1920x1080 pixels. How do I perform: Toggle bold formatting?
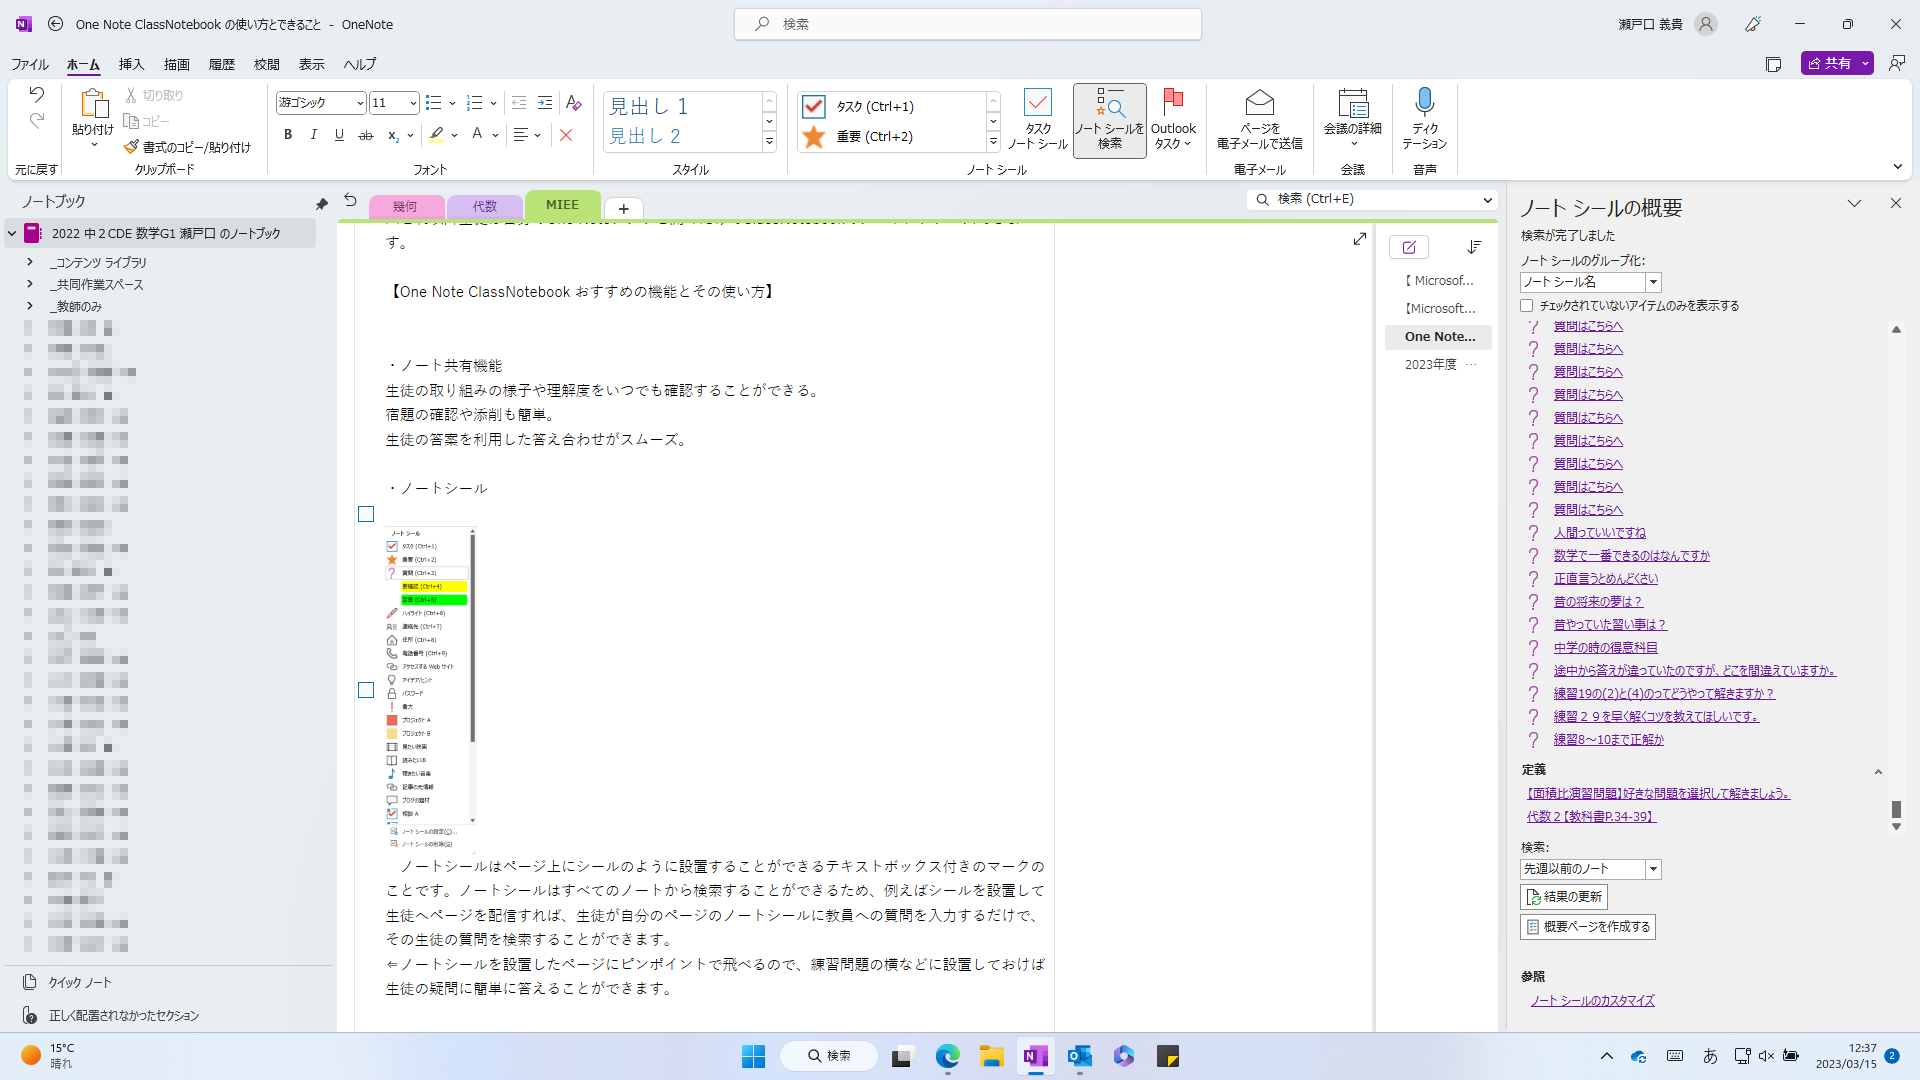[288, 134]
